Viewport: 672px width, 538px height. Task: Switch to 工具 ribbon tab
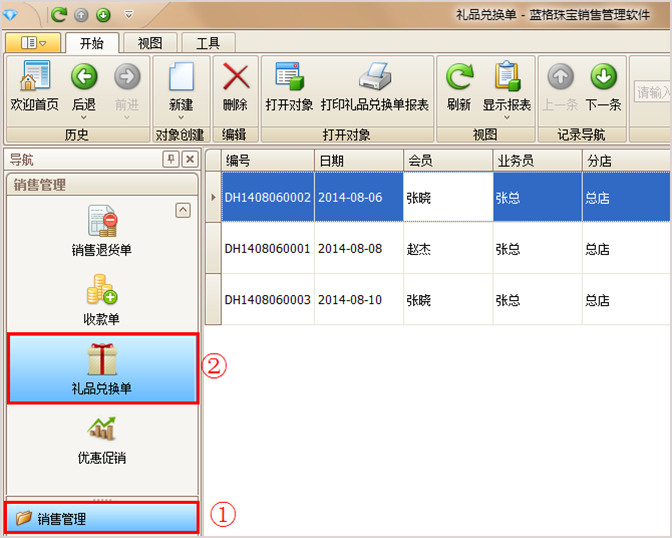click(208, 43)
